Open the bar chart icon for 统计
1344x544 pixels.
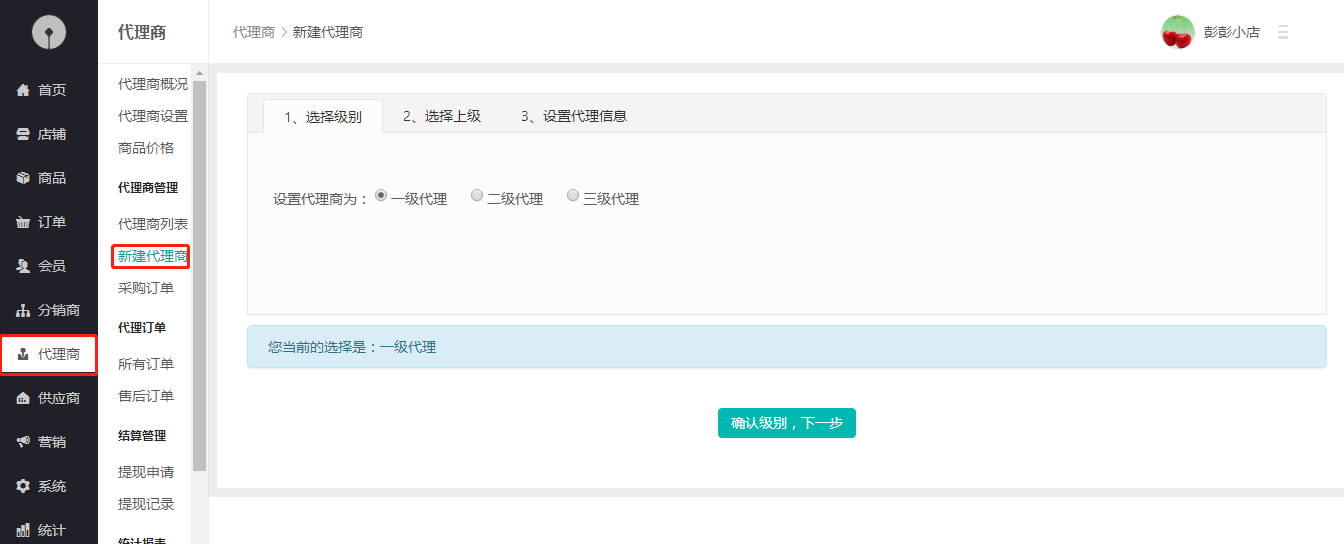(x=23, y=530)
